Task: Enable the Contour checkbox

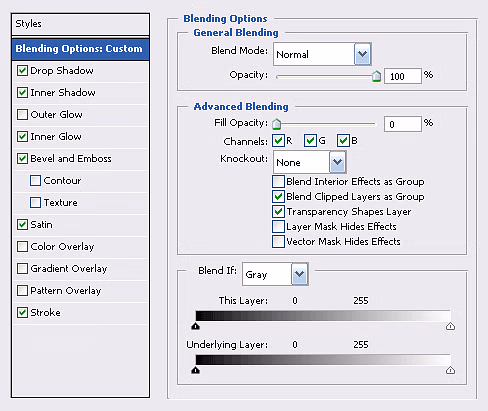Action: coord(35,181)
